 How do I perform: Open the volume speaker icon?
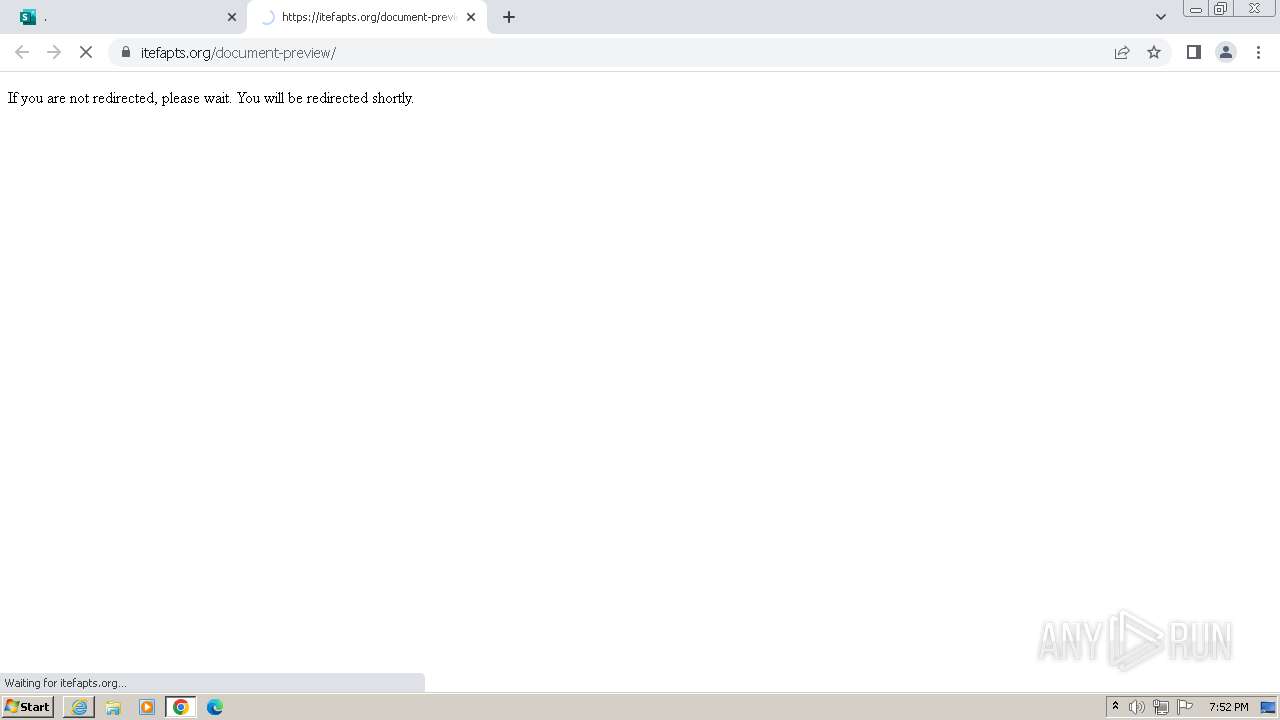coord(1137,707)
